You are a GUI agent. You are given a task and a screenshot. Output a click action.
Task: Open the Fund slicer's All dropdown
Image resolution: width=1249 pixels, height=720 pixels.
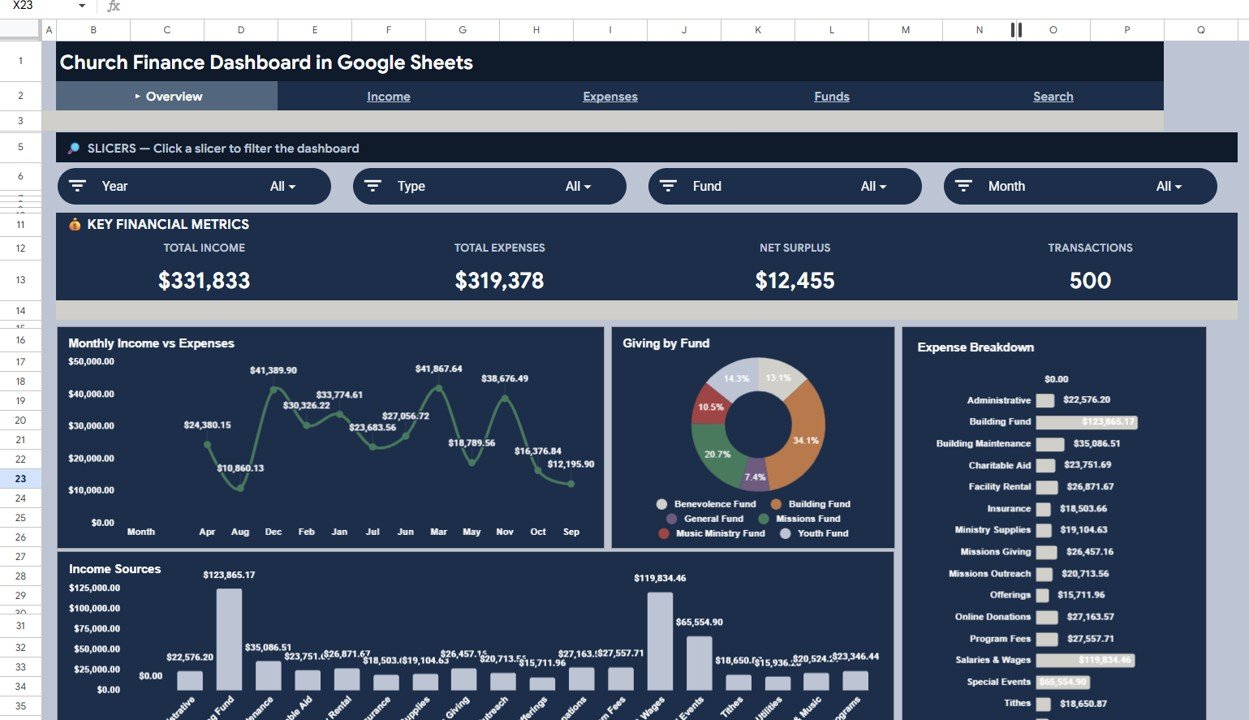point(874,186)
